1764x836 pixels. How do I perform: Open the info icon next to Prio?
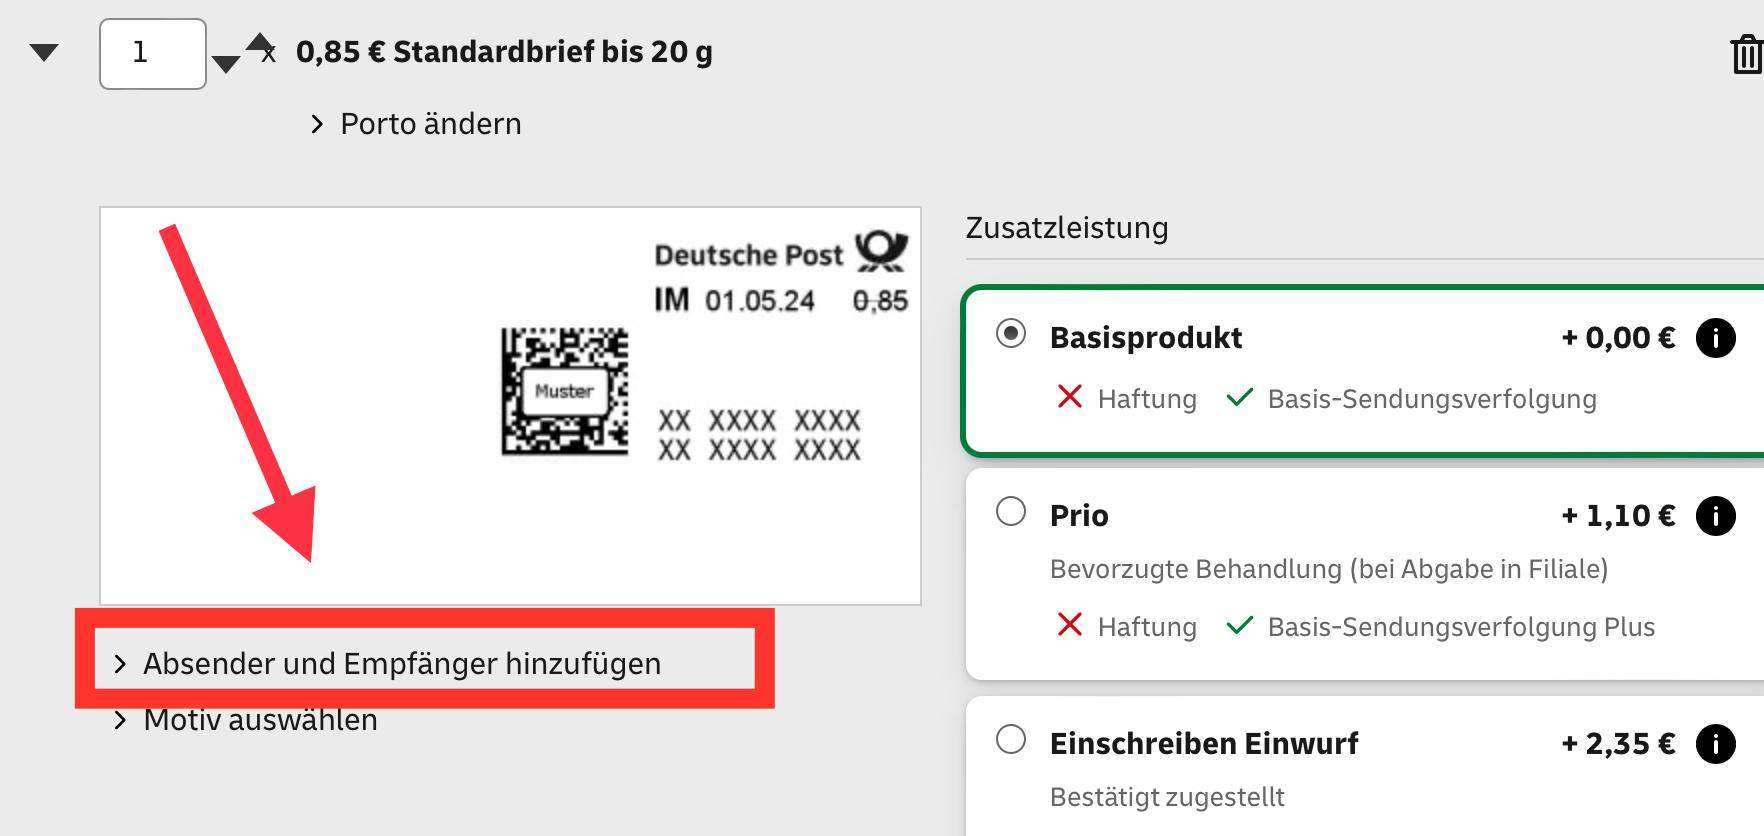tap(1717, 516)
